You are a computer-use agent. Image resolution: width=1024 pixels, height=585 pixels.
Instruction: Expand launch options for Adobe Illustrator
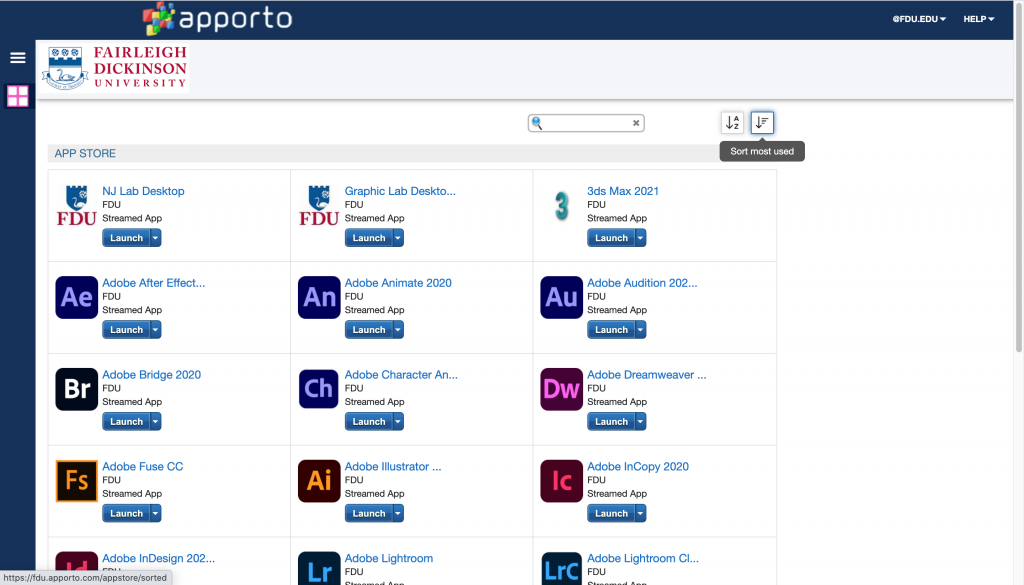398,513
